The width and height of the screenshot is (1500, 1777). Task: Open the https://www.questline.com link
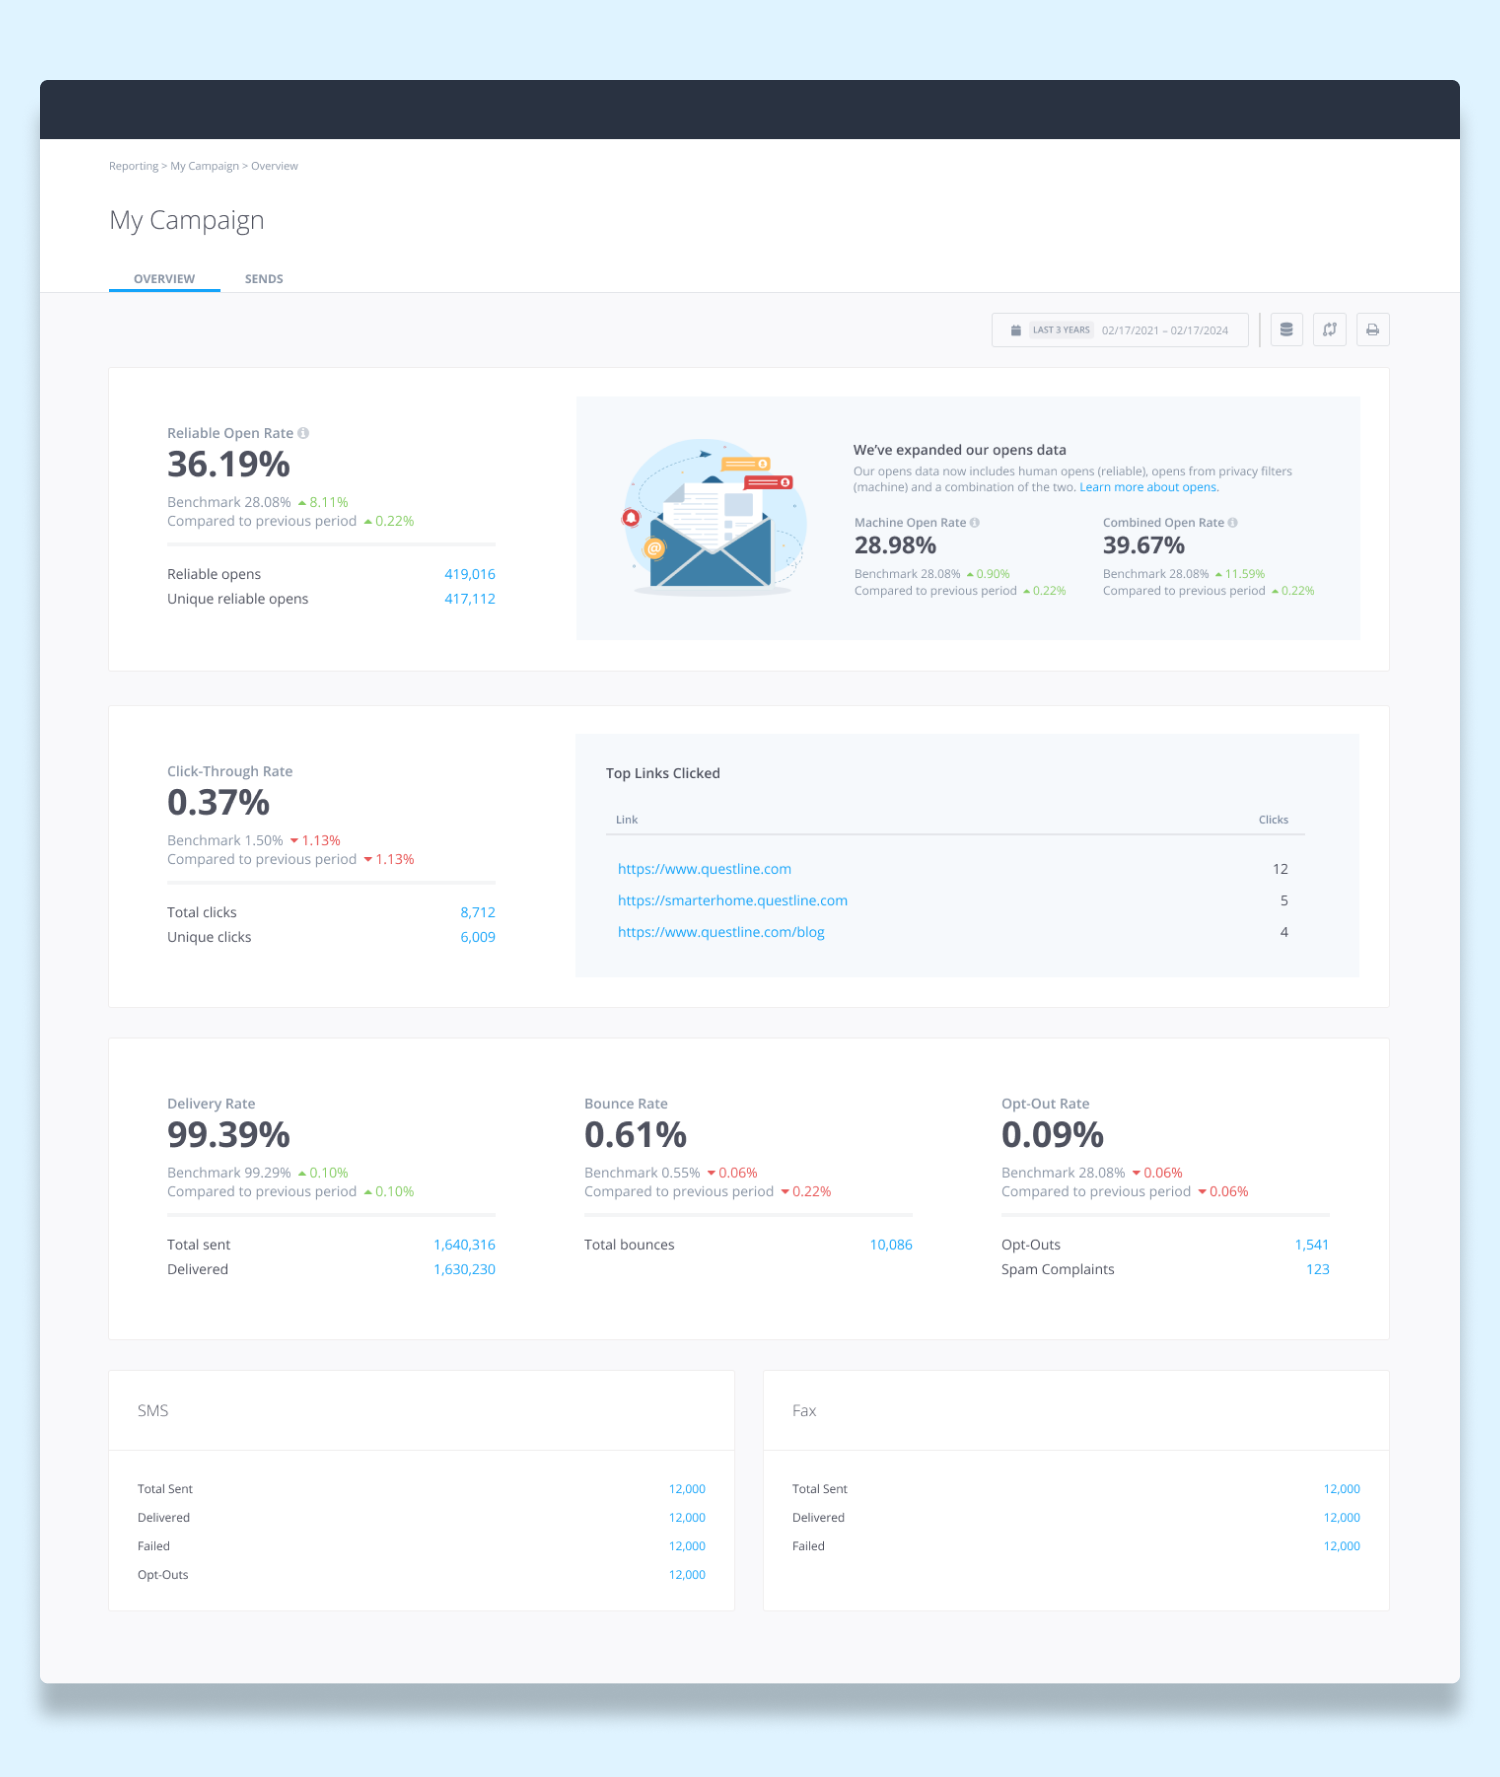click(x=704, y=869)
